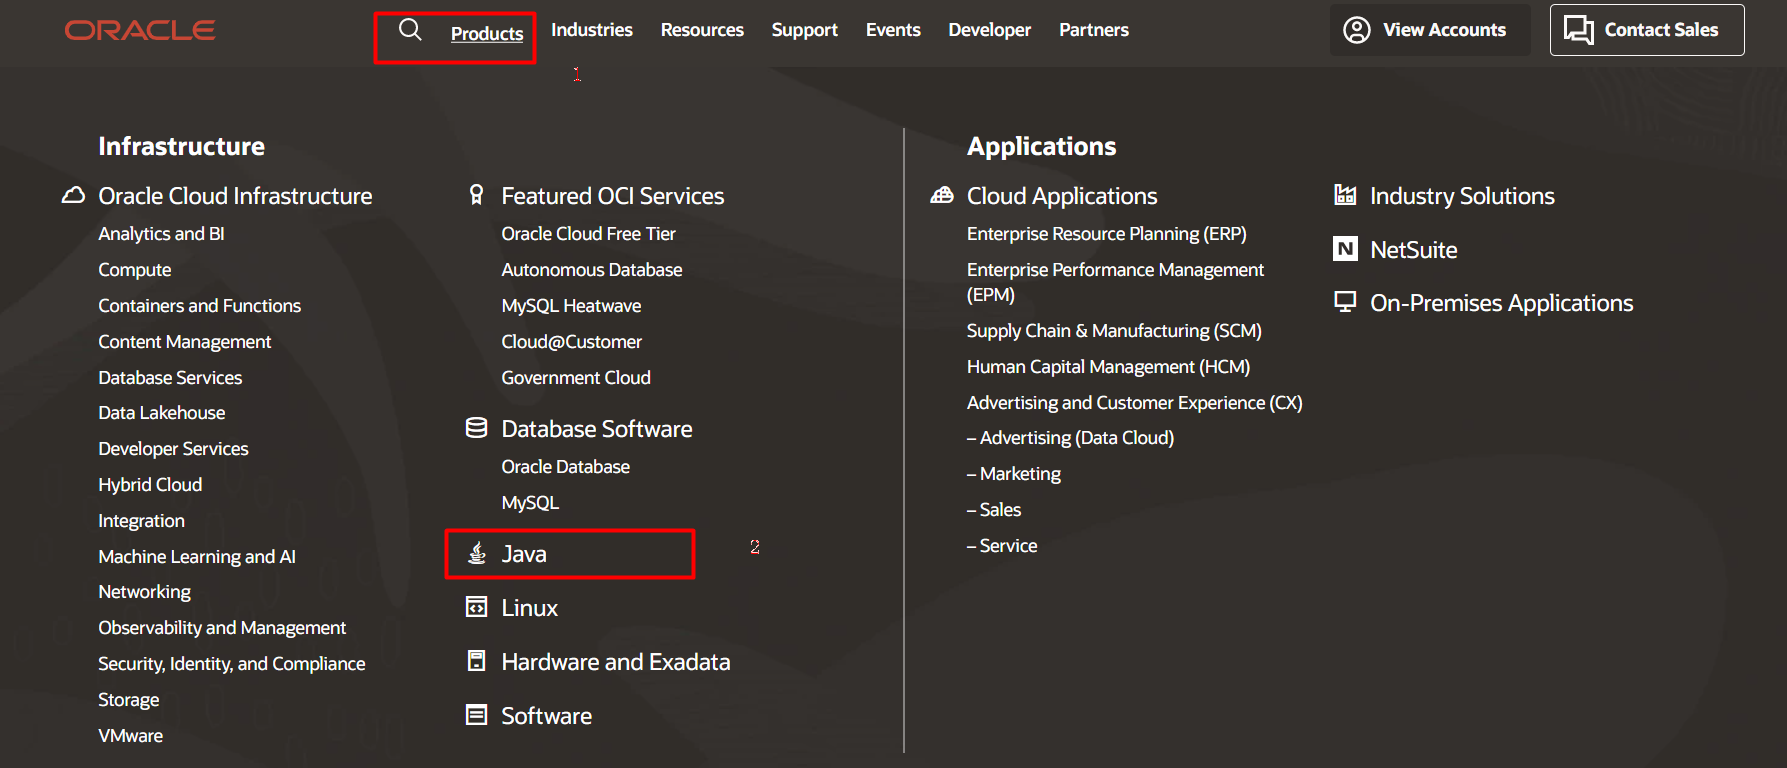This screenshot has width=1787, height=768.
Task: Go to Advertising (Data Cloud)
Action: click(1071, 438)
